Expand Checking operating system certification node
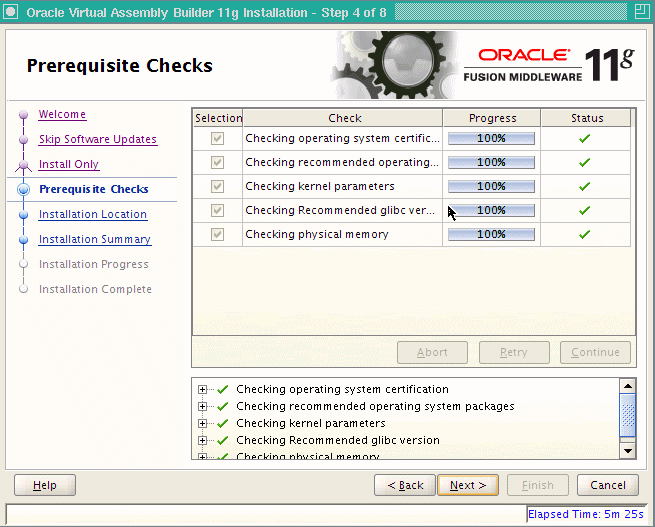Viewport: 655px width, 527px height. coord(203,389)
